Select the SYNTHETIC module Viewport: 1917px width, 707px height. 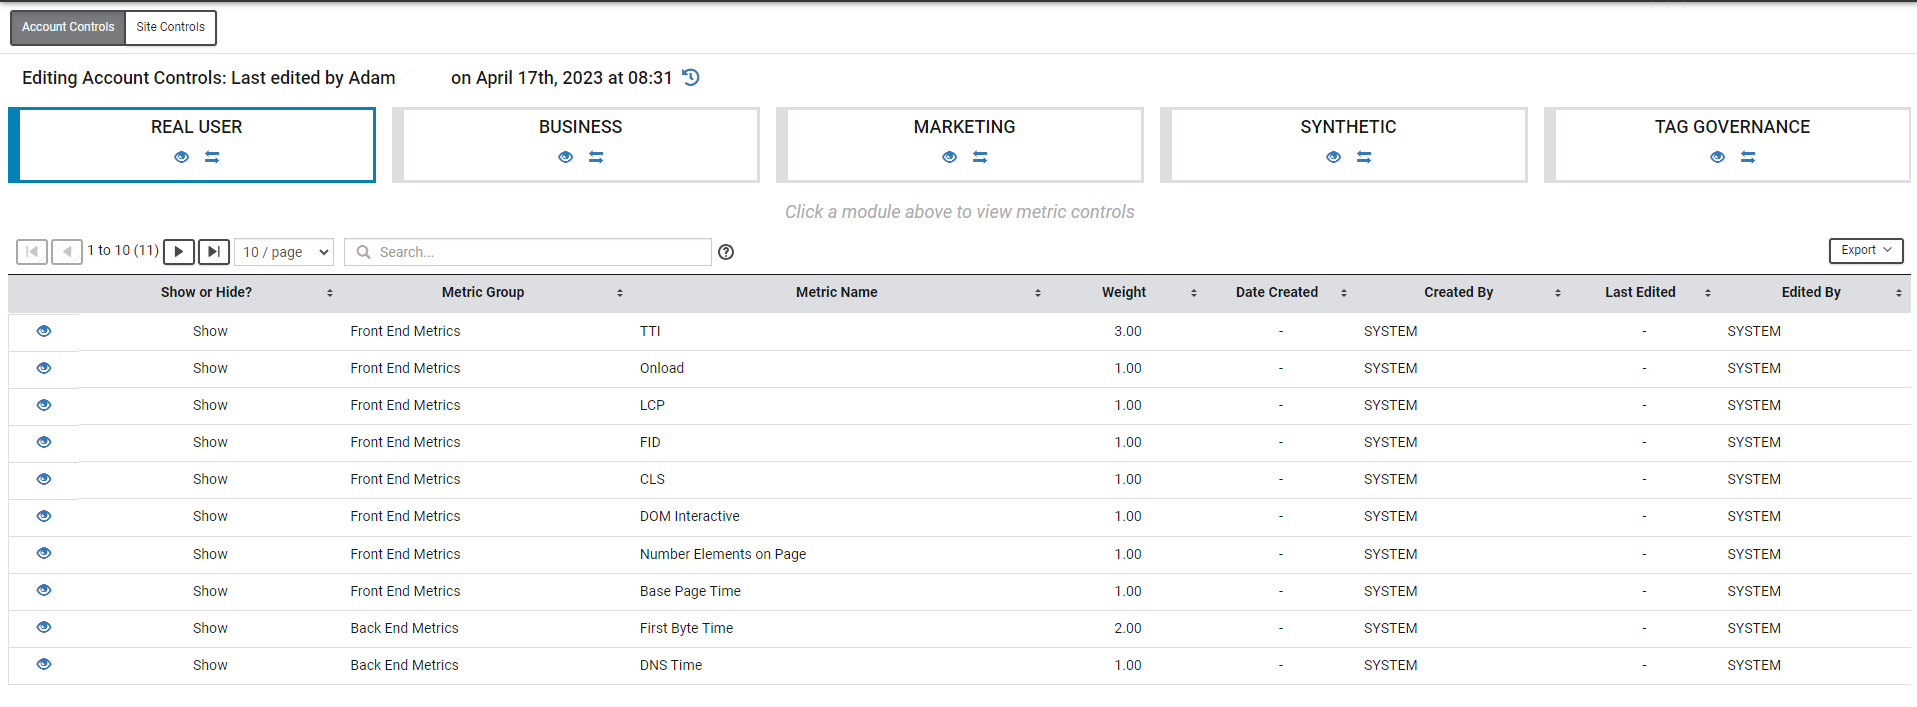coord(1344,145)
